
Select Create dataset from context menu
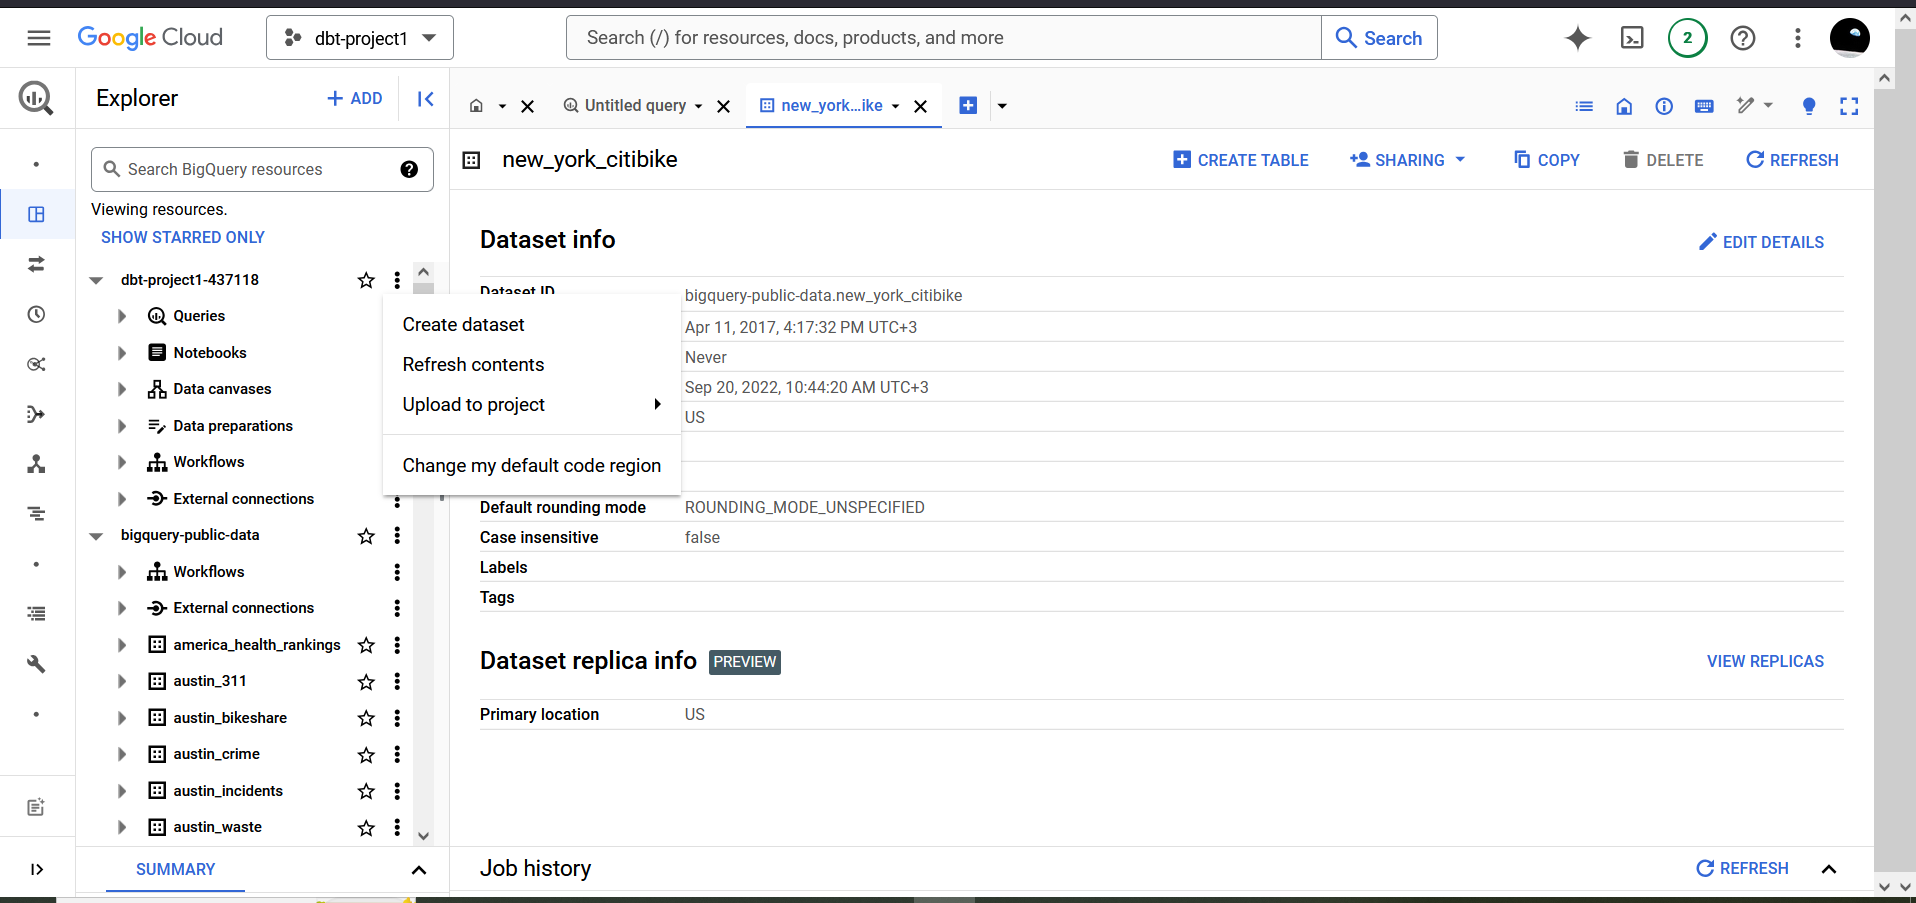click(532, 325)
